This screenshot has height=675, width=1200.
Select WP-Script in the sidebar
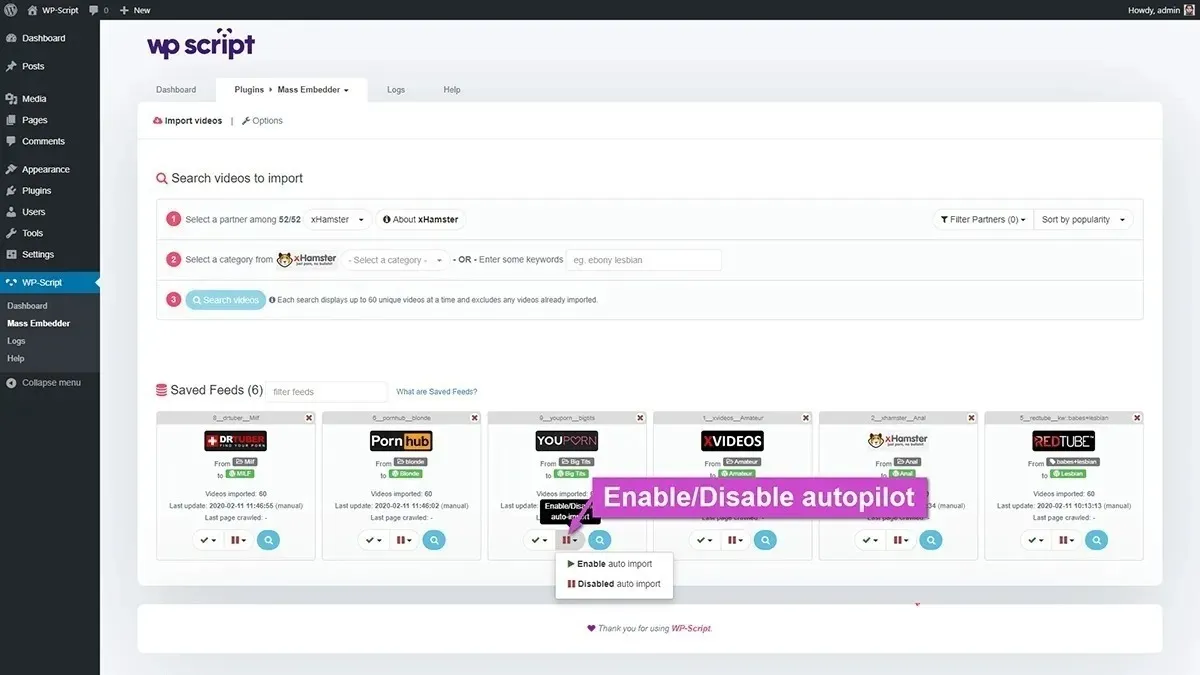click(49, 282)
